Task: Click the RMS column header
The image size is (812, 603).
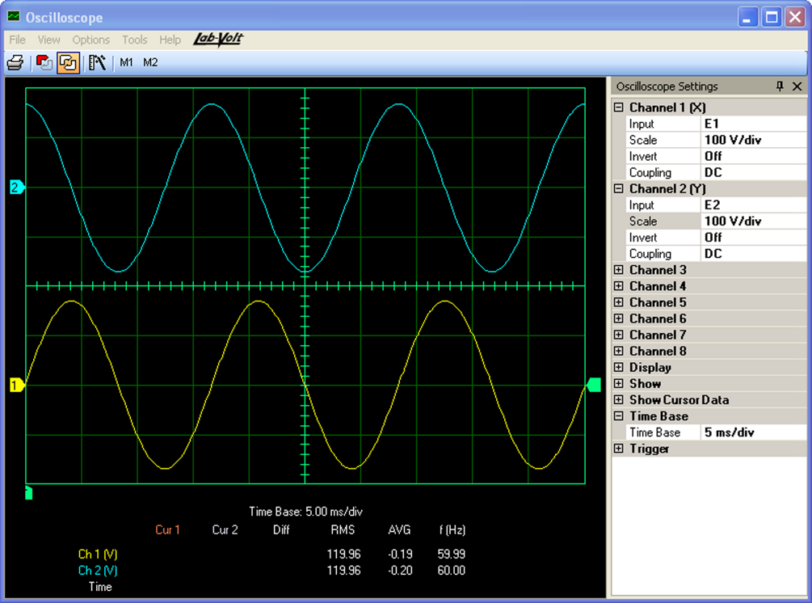Action: [343, 530]
